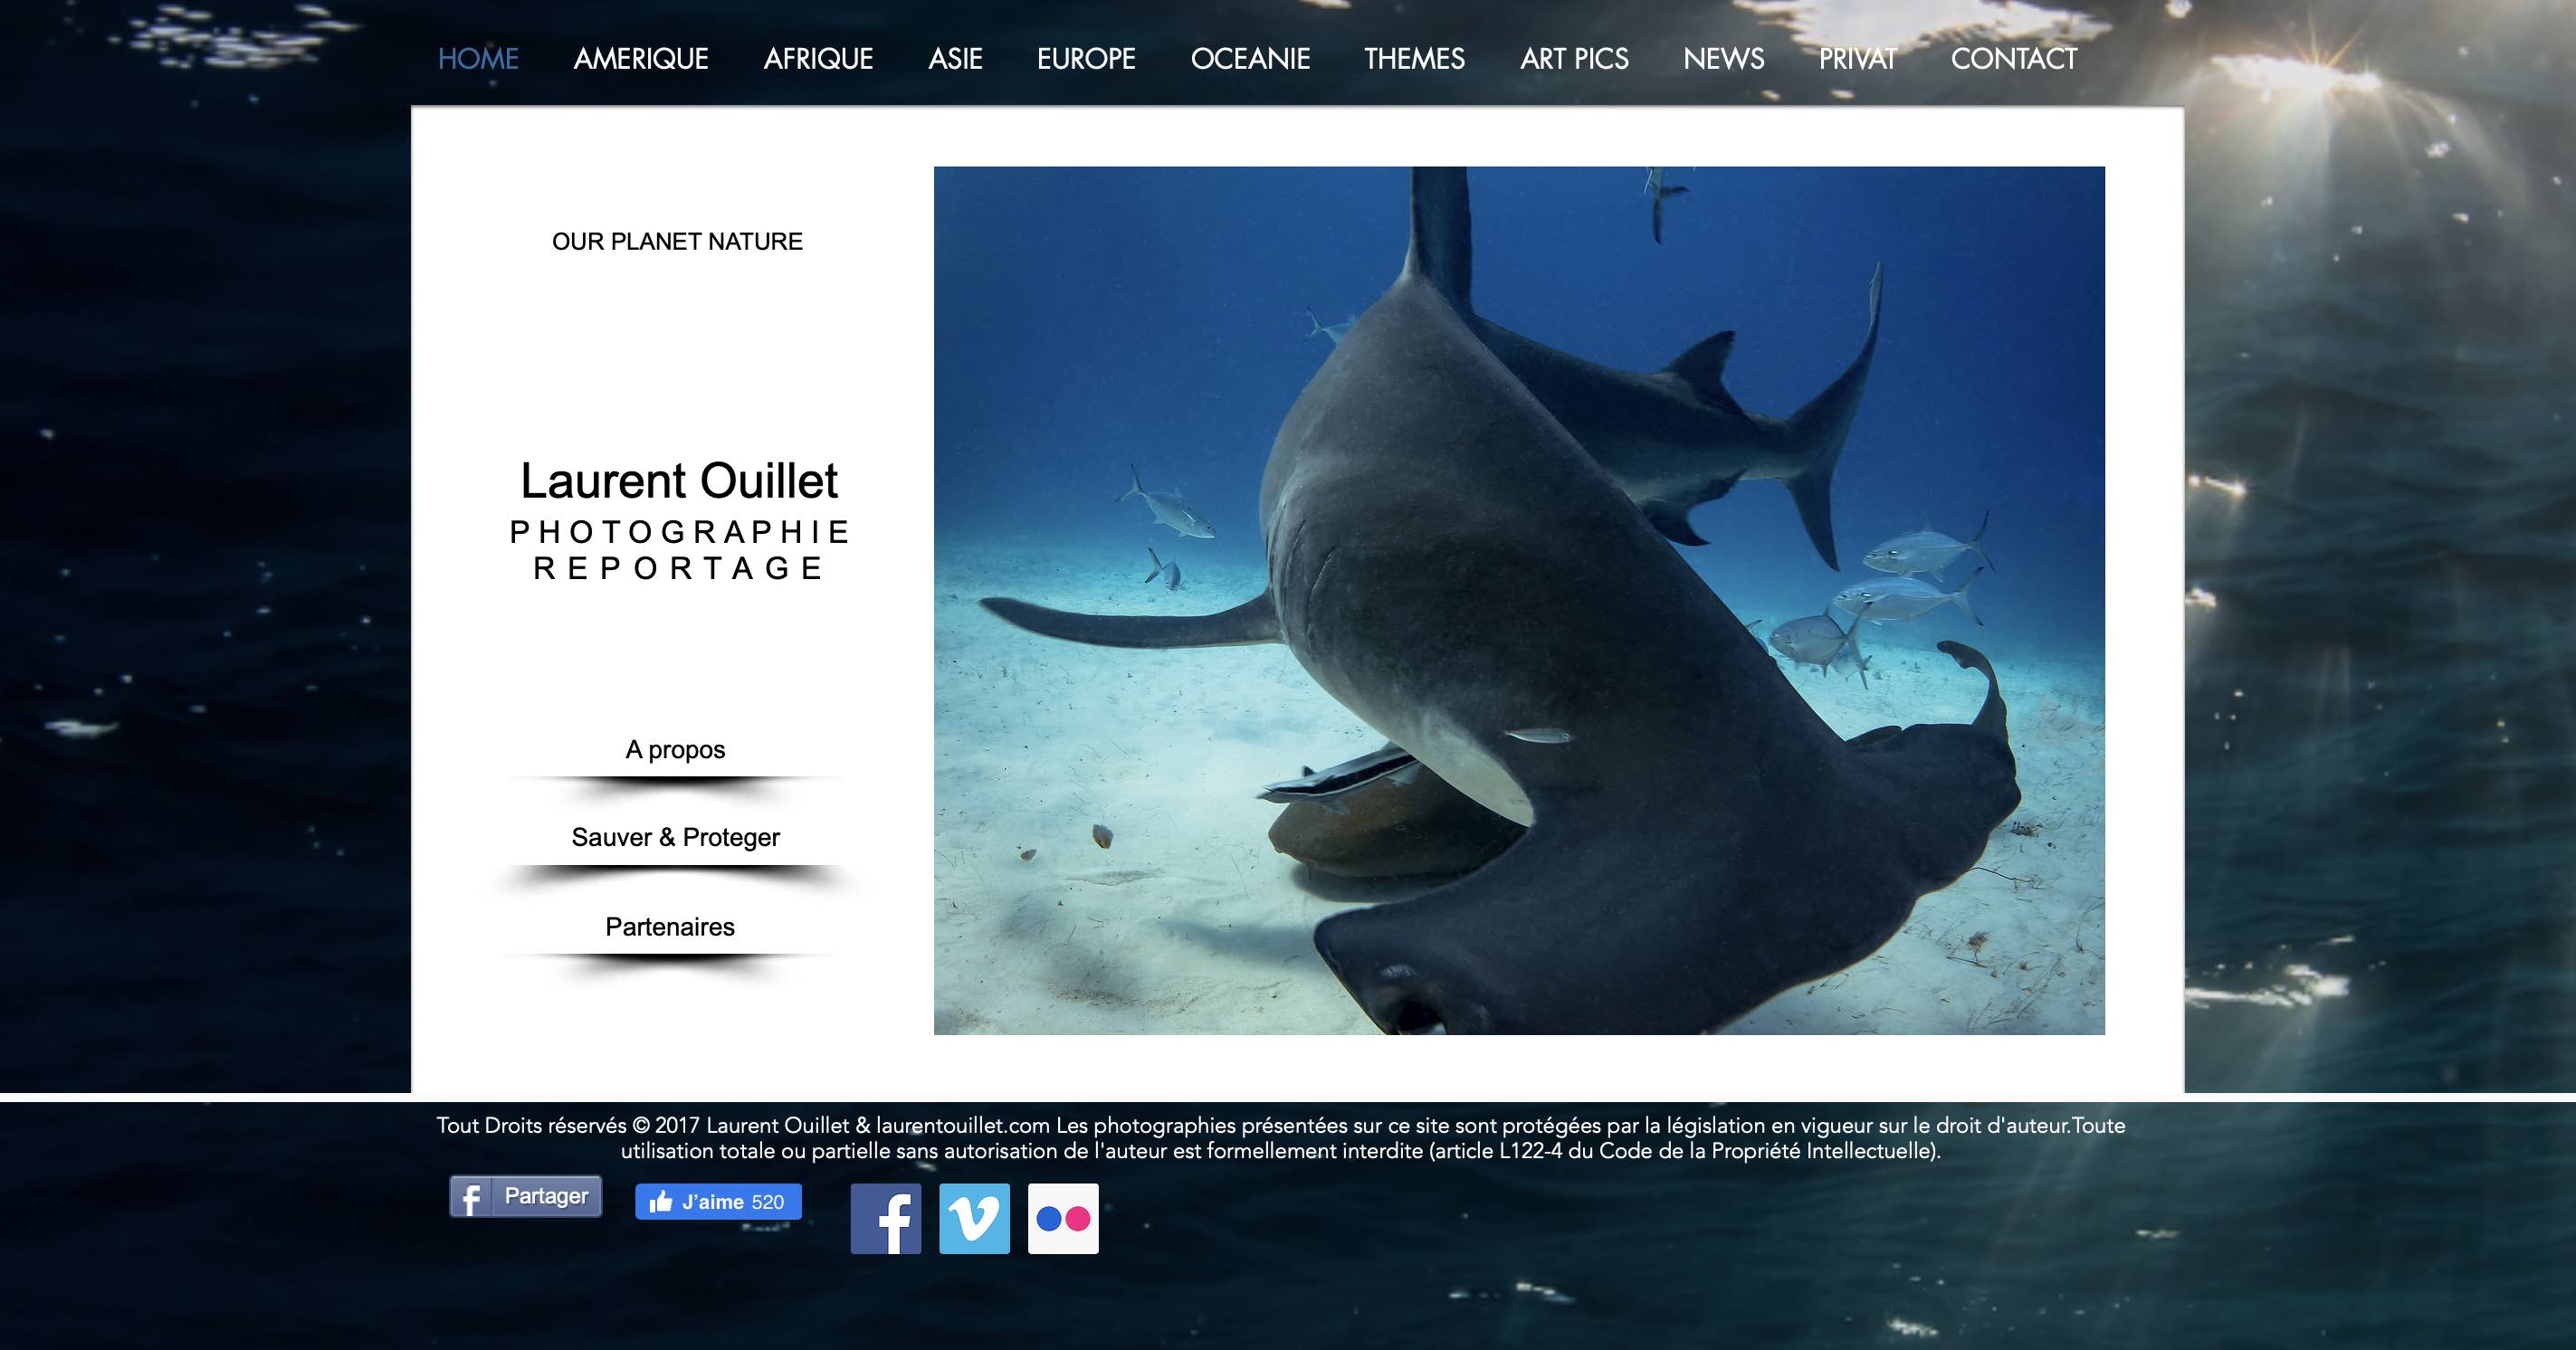Open the AMERIQUE menu
Viewport: 2576px width, 1350px height.
(x=641, y=59)
